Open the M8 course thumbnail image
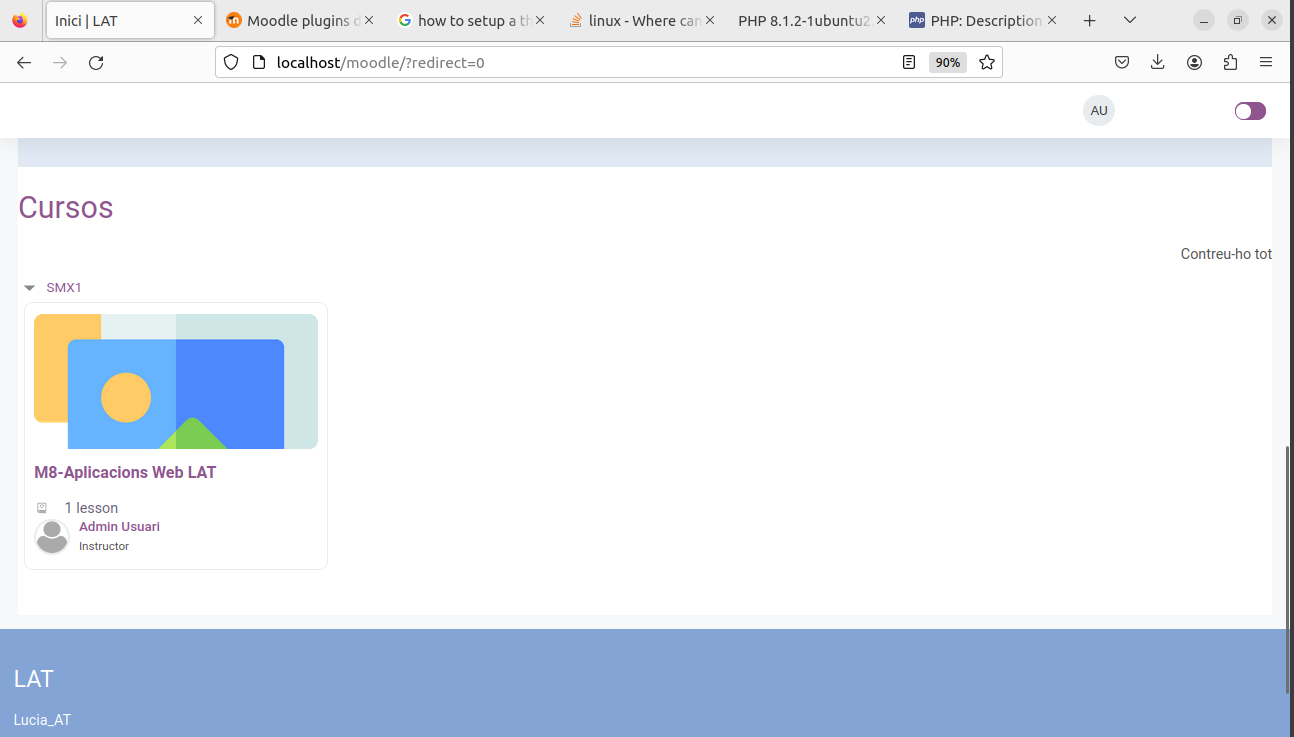This screenshot has height=737, width=1294. (175, 380)
